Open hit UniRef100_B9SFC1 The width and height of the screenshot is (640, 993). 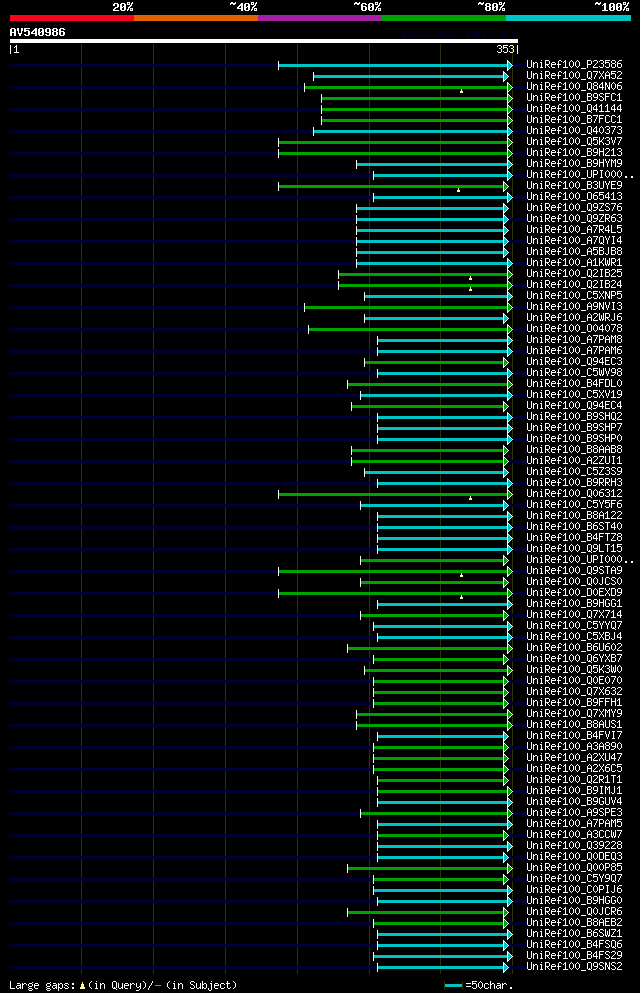(574, 98)
